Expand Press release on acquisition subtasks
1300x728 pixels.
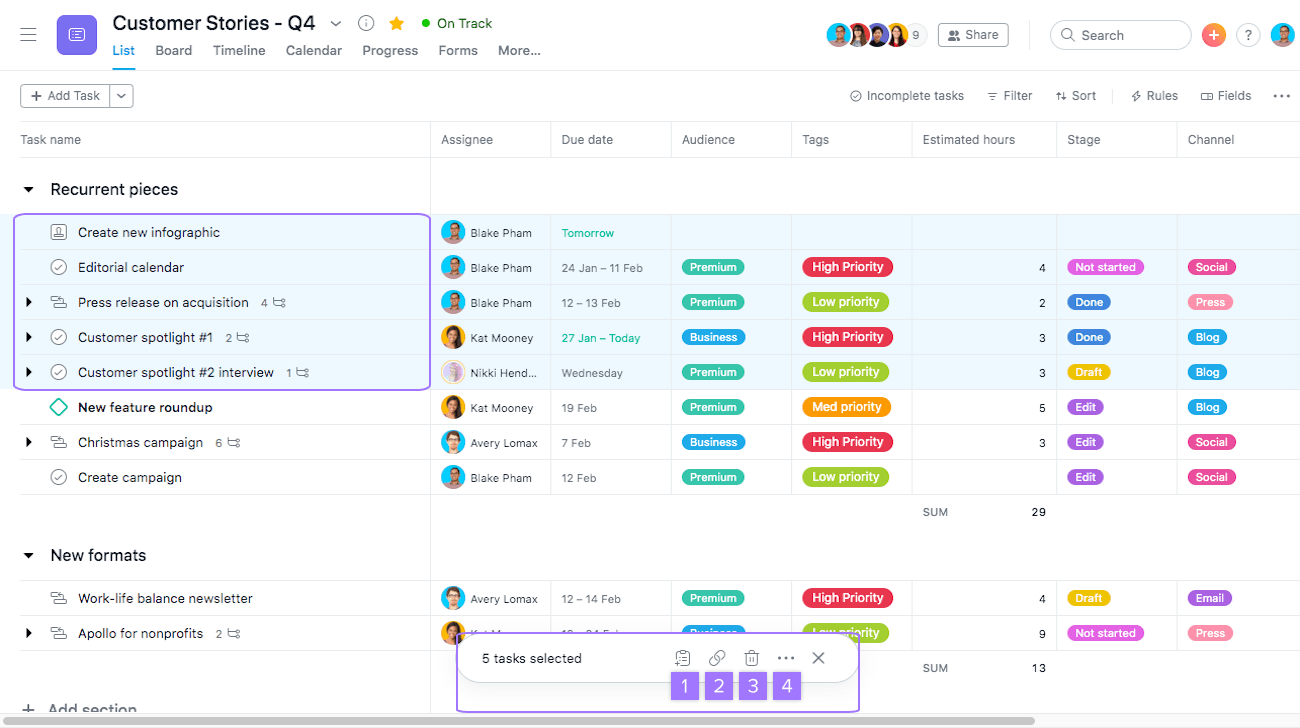(x=29, y=302)
